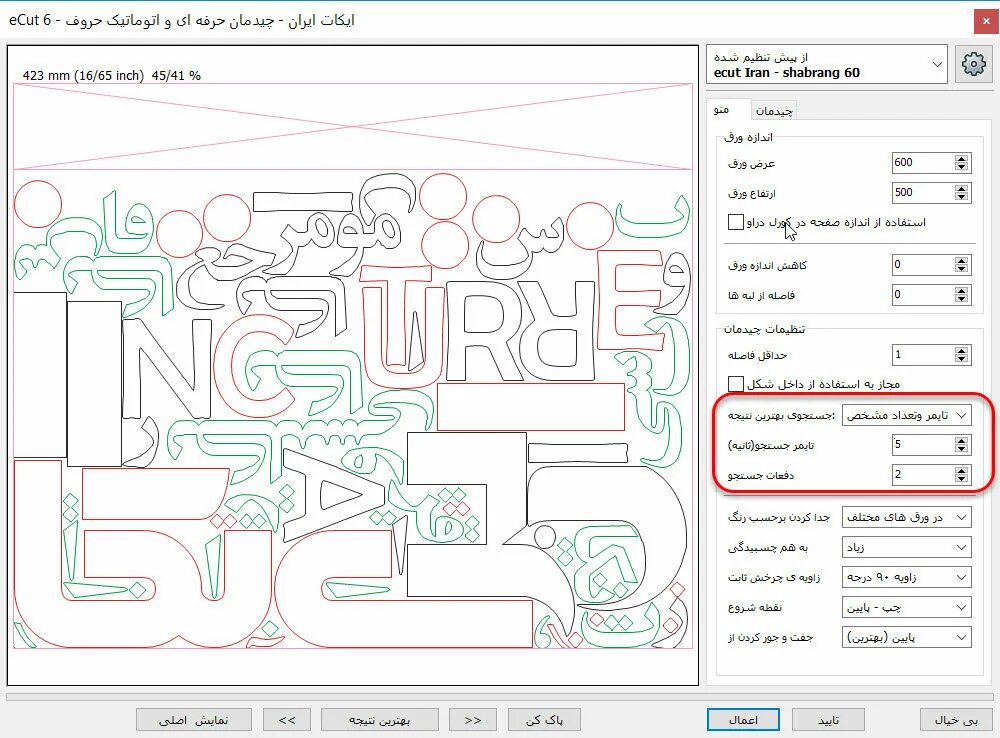Image resolution: width=1000 pixels, height=738 pixels.
Task: Increase the search timer seconds up arrow
Action: click(962, 440)
